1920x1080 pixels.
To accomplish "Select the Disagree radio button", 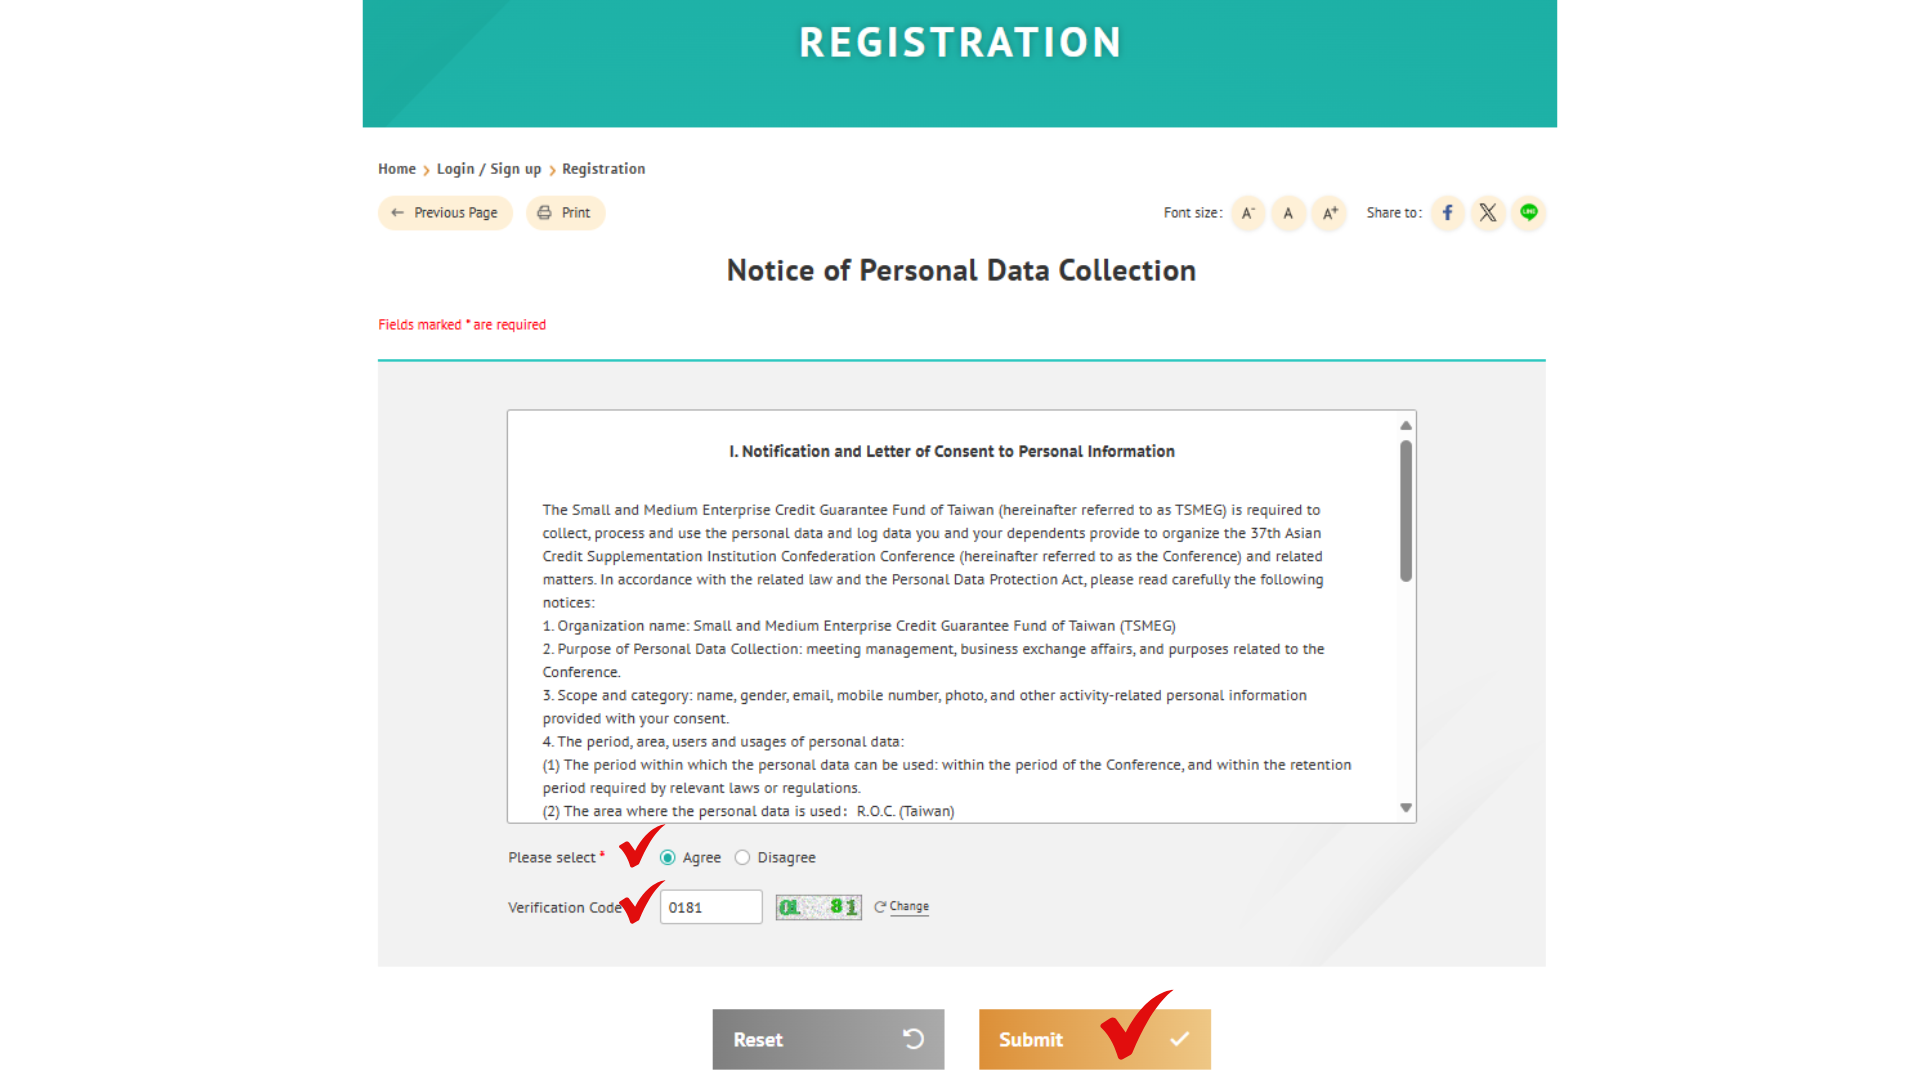I will tap(742, 858).
